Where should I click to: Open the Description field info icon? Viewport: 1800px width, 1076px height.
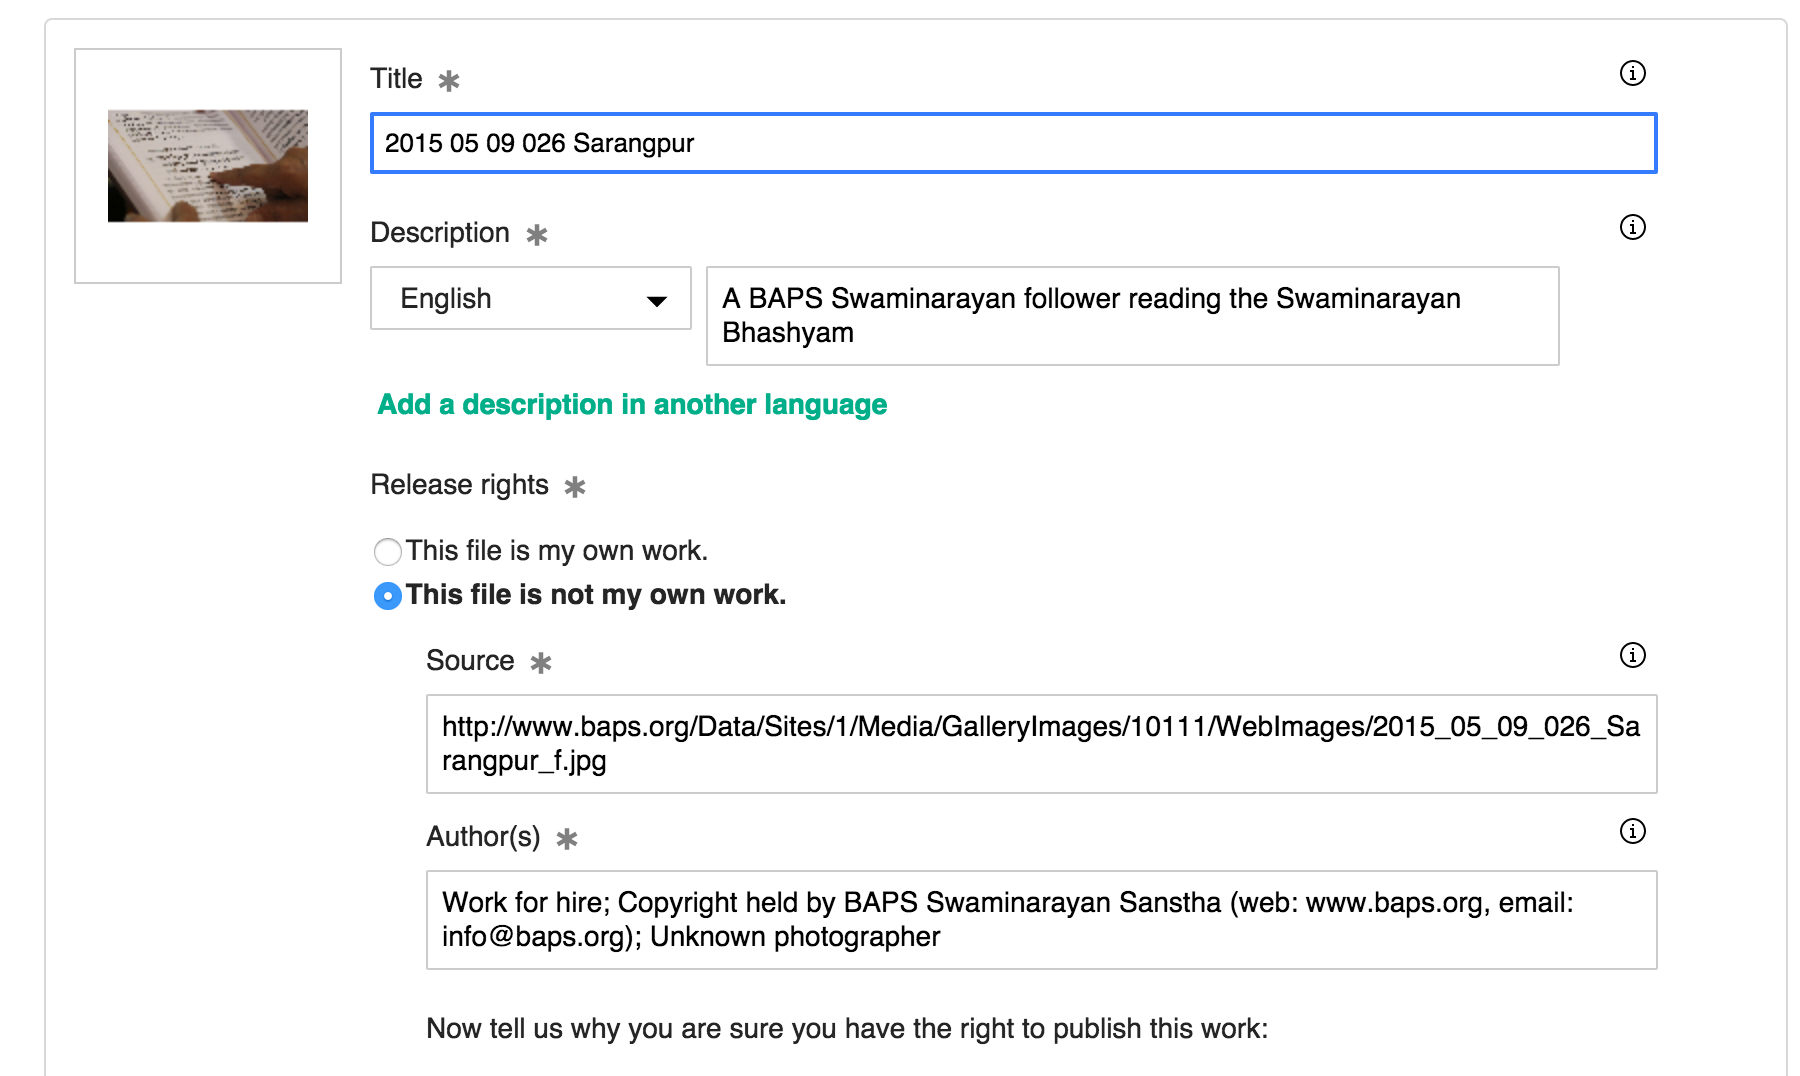click(x=1632, y=227)
